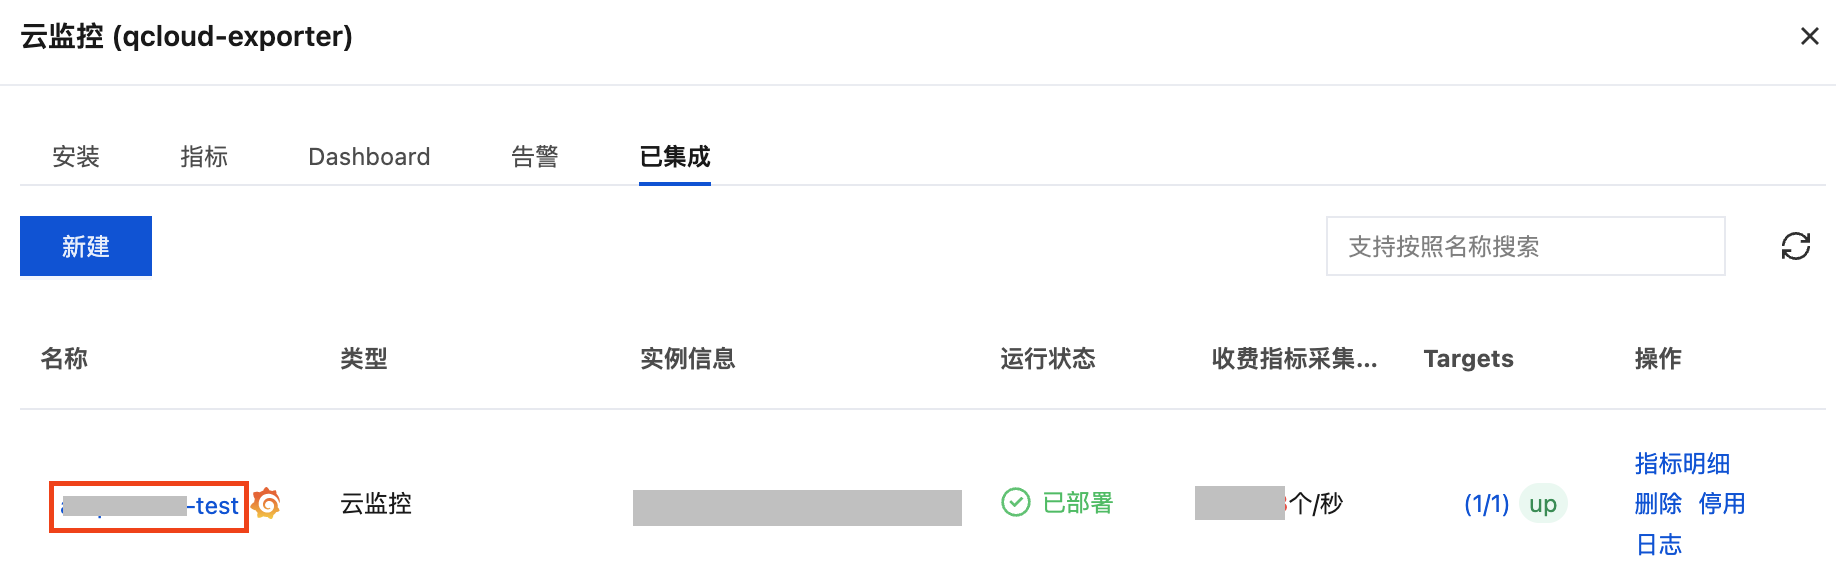Click the 删除 action link
1836x582 pixels.
coord(1658,504)
